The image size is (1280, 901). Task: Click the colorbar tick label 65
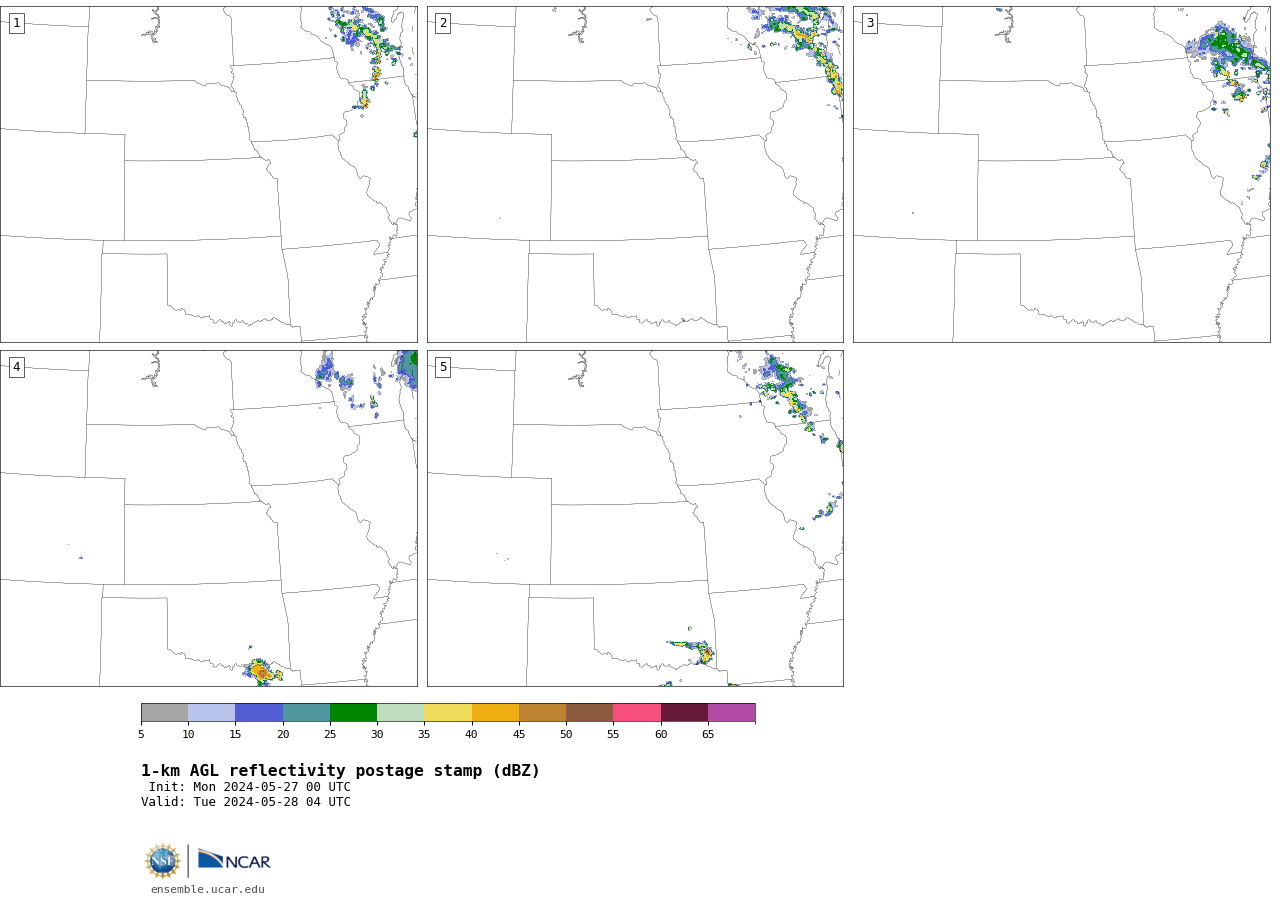pos(708,735)
